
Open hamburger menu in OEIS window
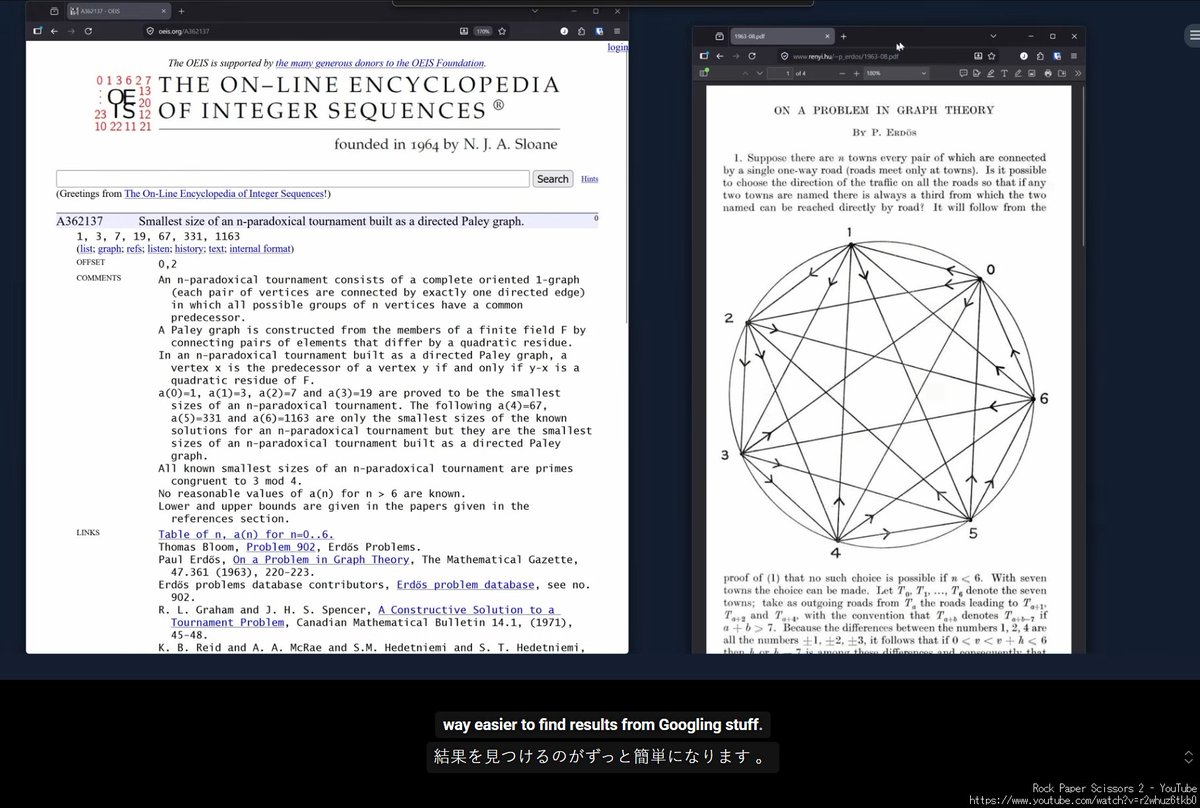coord(617,31)
